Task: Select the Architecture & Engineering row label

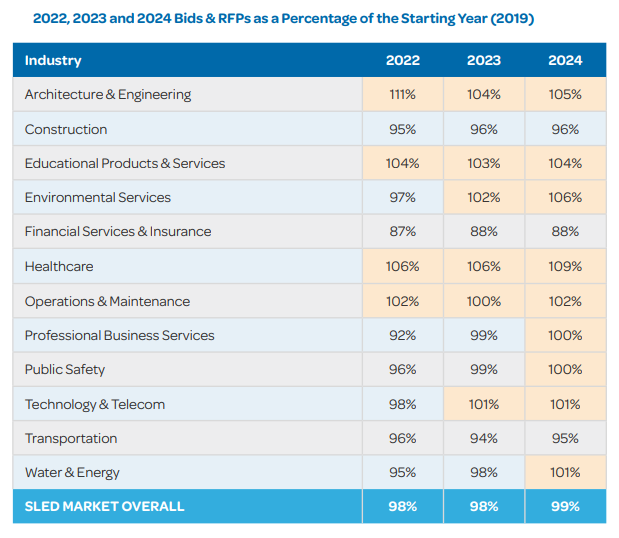Action: point(108,95)
